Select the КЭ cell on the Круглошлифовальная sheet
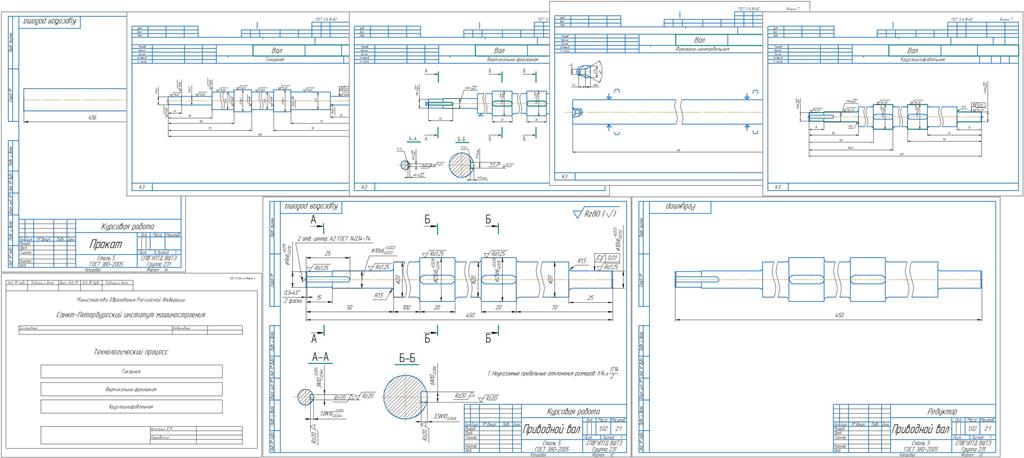This screenshot has width=1024, height=458. coord(778,186)
